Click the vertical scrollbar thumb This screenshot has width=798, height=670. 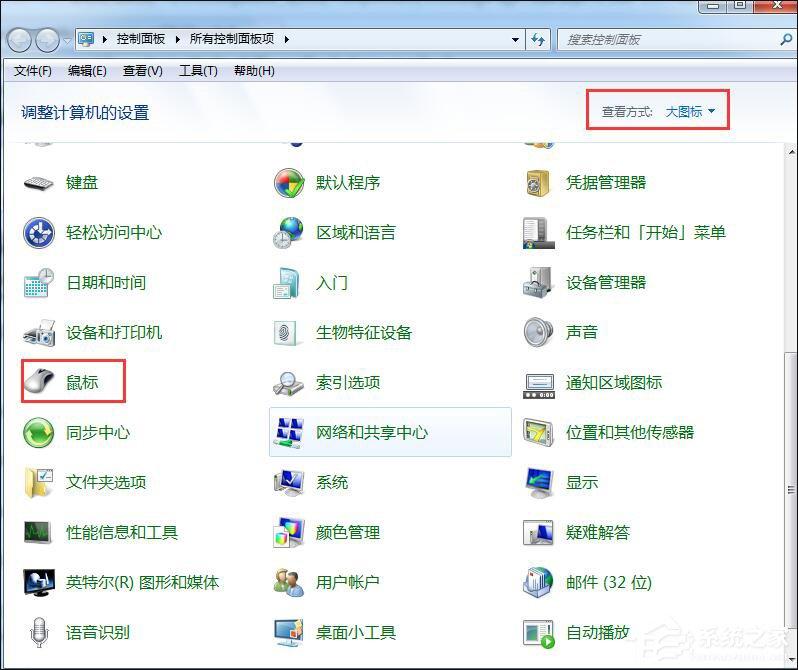pyautogui.click(x=791, y=489)
